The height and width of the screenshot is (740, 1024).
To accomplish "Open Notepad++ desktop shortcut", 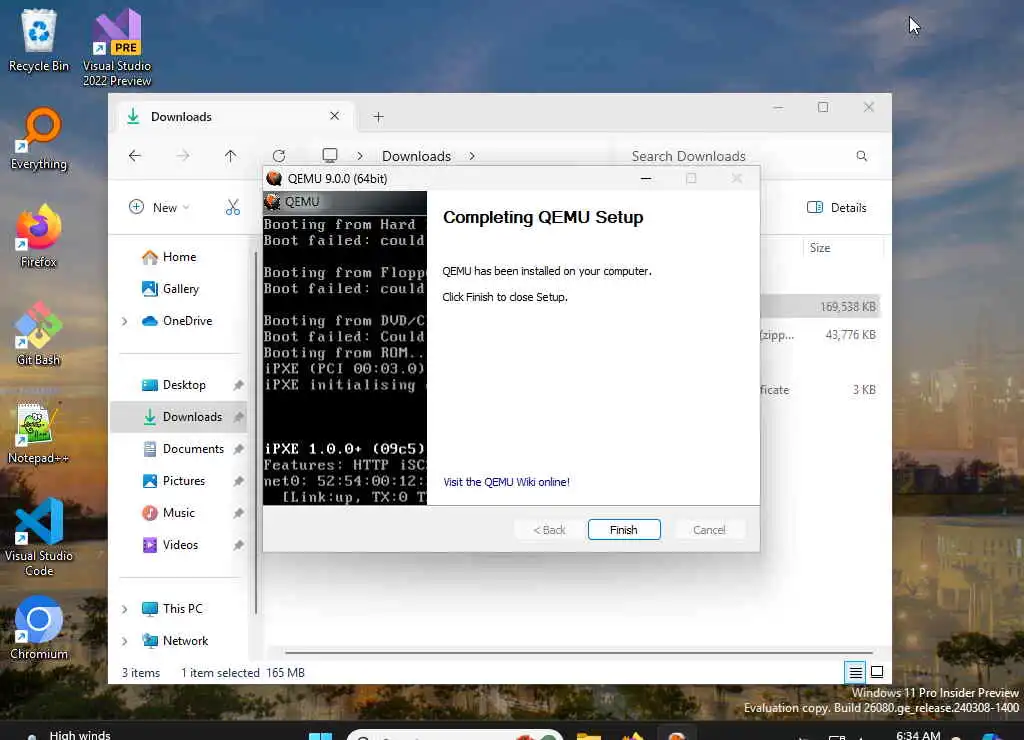I will pos(39,432).
